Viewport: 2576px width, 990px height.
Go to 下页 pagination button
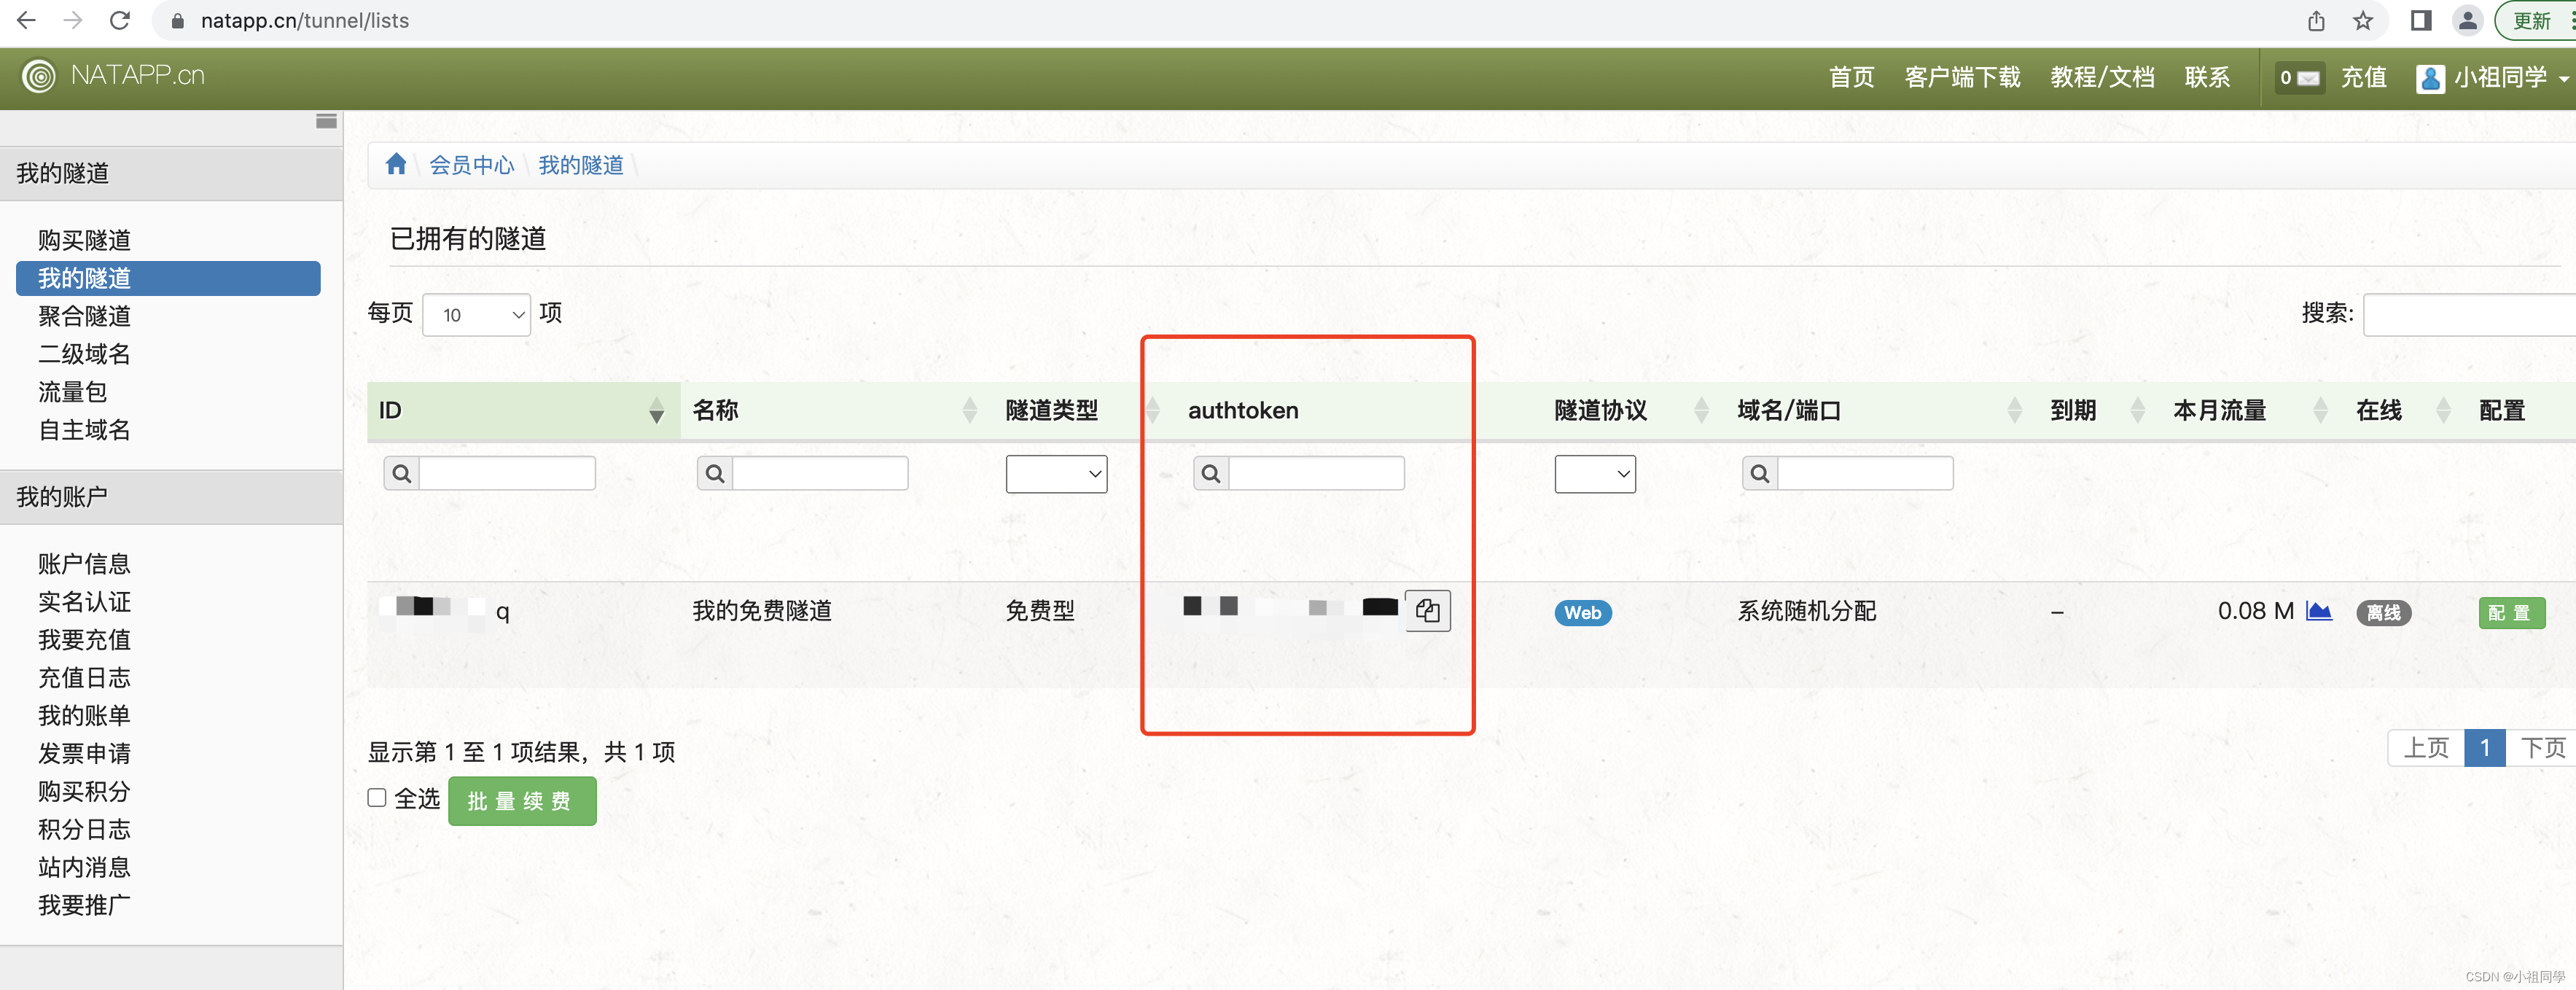point(2541,748)
